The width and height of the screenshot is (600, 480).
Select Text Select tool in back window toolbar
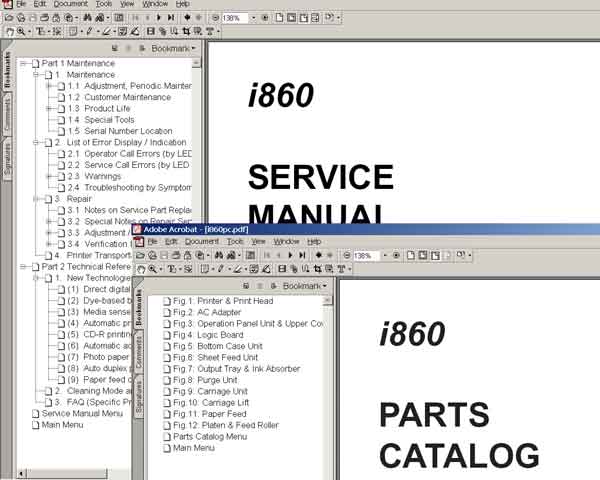(x=41, y=31)
